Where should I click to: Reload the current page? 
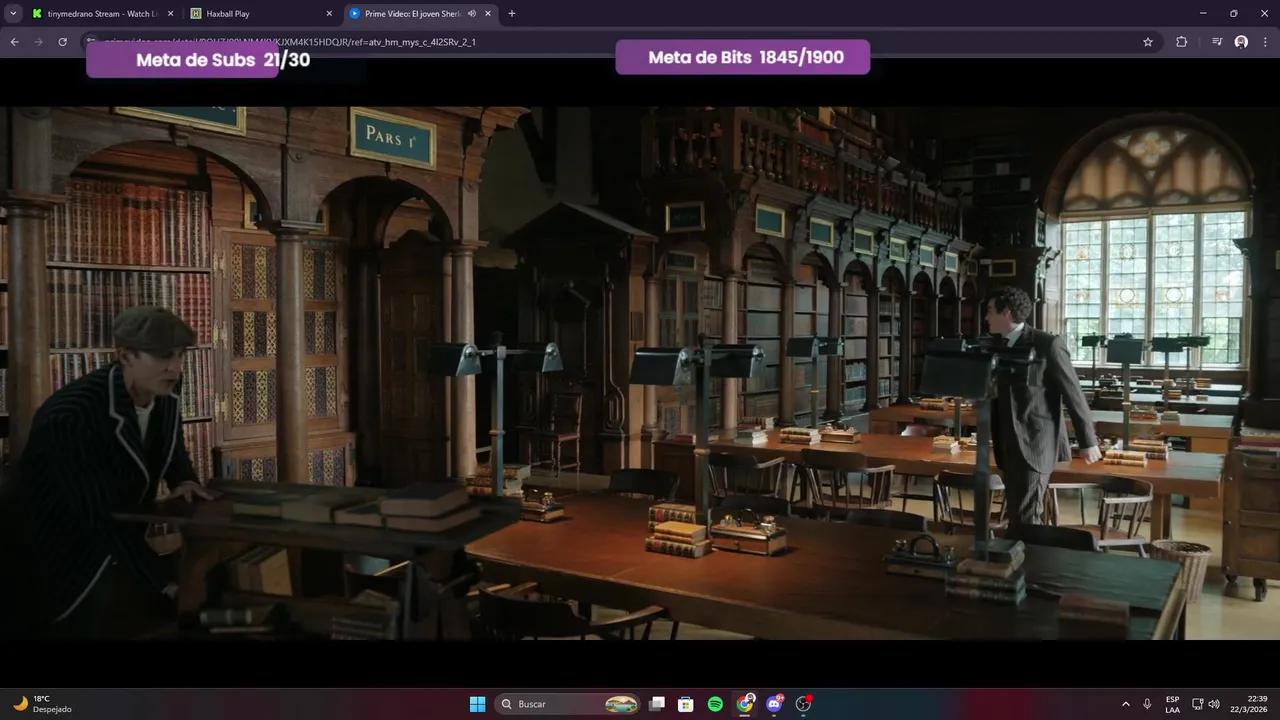pyautogui.click(x=62, y=42)
